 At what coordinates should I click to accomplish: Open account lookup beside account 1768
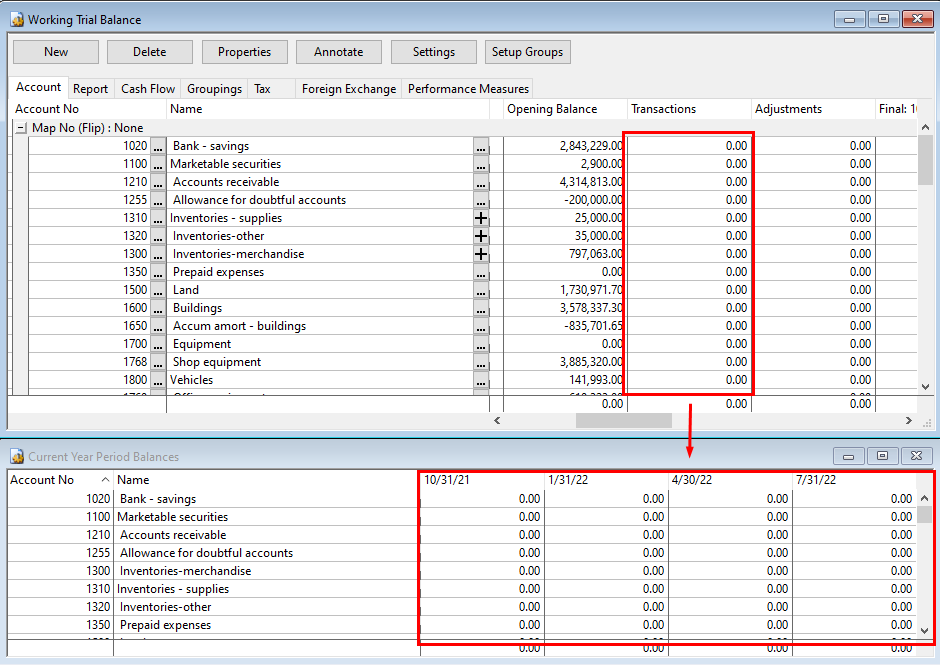tap(158, 362)
